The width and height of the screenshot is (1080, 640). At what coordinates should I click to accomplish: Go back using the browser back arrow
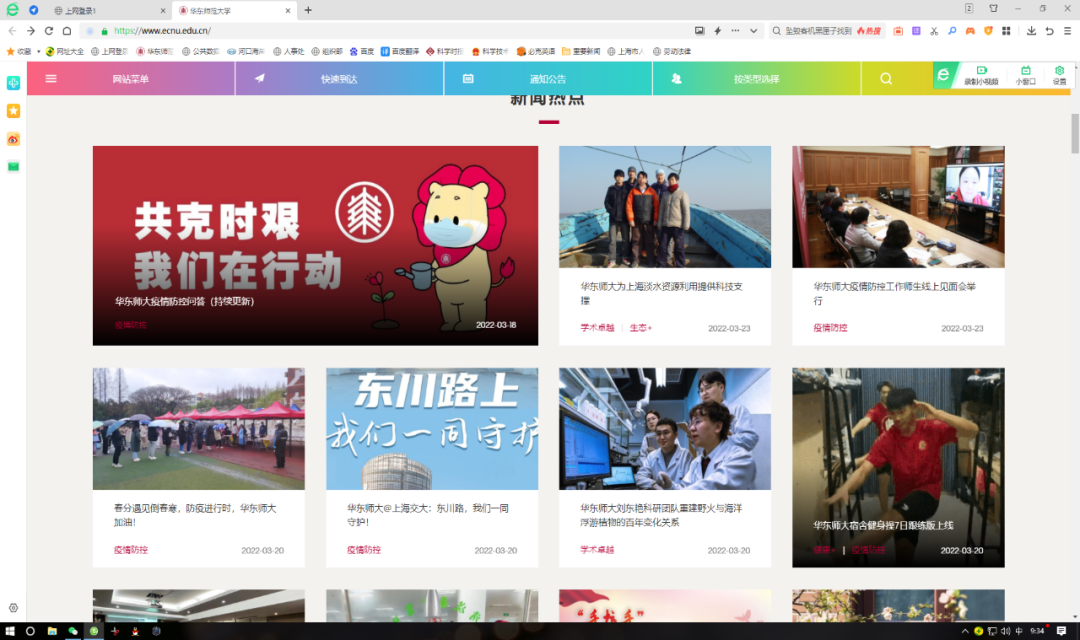pyautogui.click(x=12, y=30)
